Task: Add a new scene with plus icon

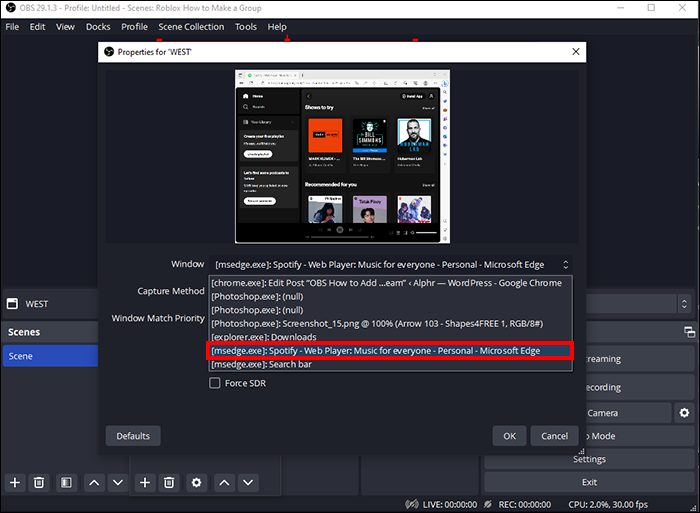Action: click(15, 483)
